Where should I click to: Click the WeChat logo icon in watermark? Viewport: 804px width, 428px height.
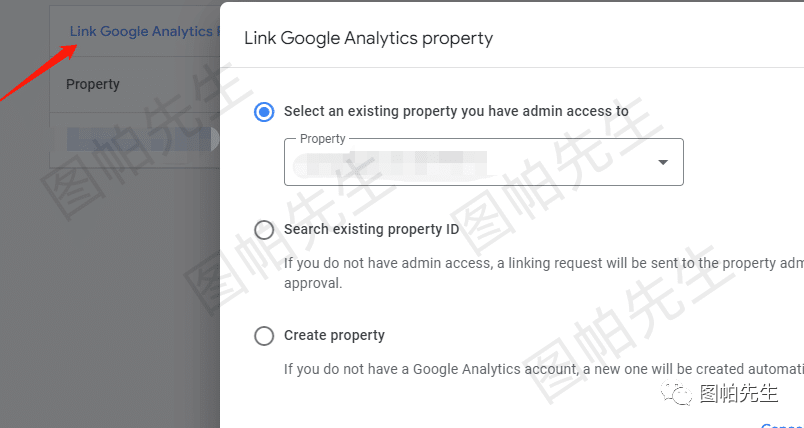[x=676, y=393]
